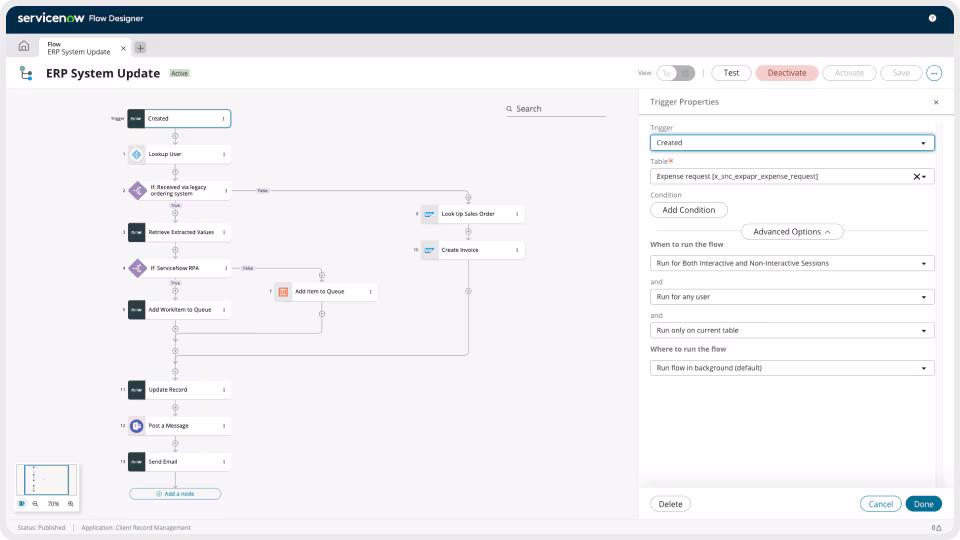This screenshot has height=540, width=960.
Task: Open the help icon in top header
Action: click(x=932, y=18)
